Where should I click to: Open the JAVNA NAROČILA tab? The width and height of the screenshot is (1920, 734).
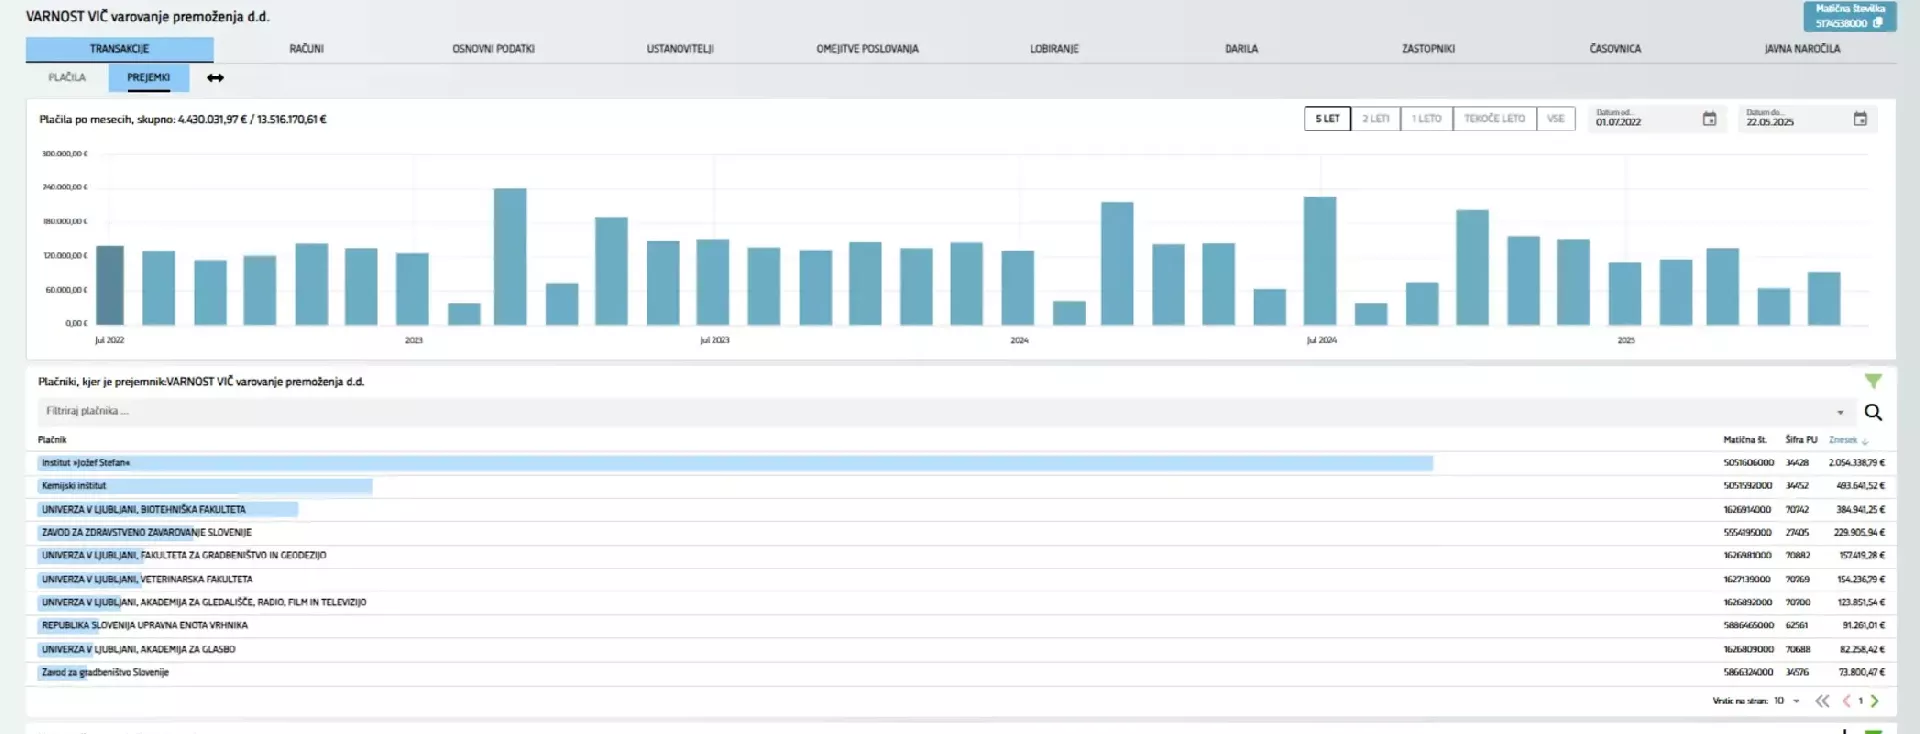(x=1801, y=49)
